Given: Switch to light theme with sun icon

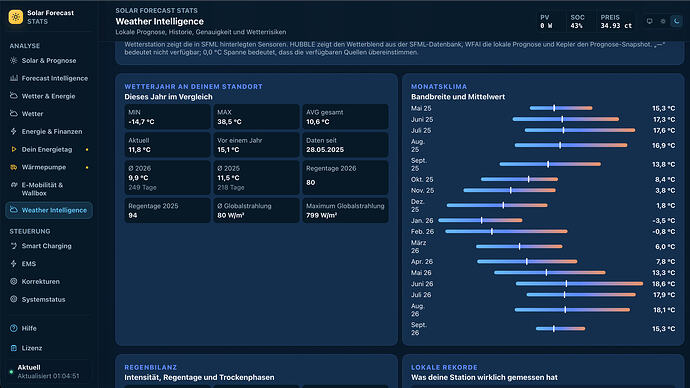Looking at the screenshot, I should (663, 21).
